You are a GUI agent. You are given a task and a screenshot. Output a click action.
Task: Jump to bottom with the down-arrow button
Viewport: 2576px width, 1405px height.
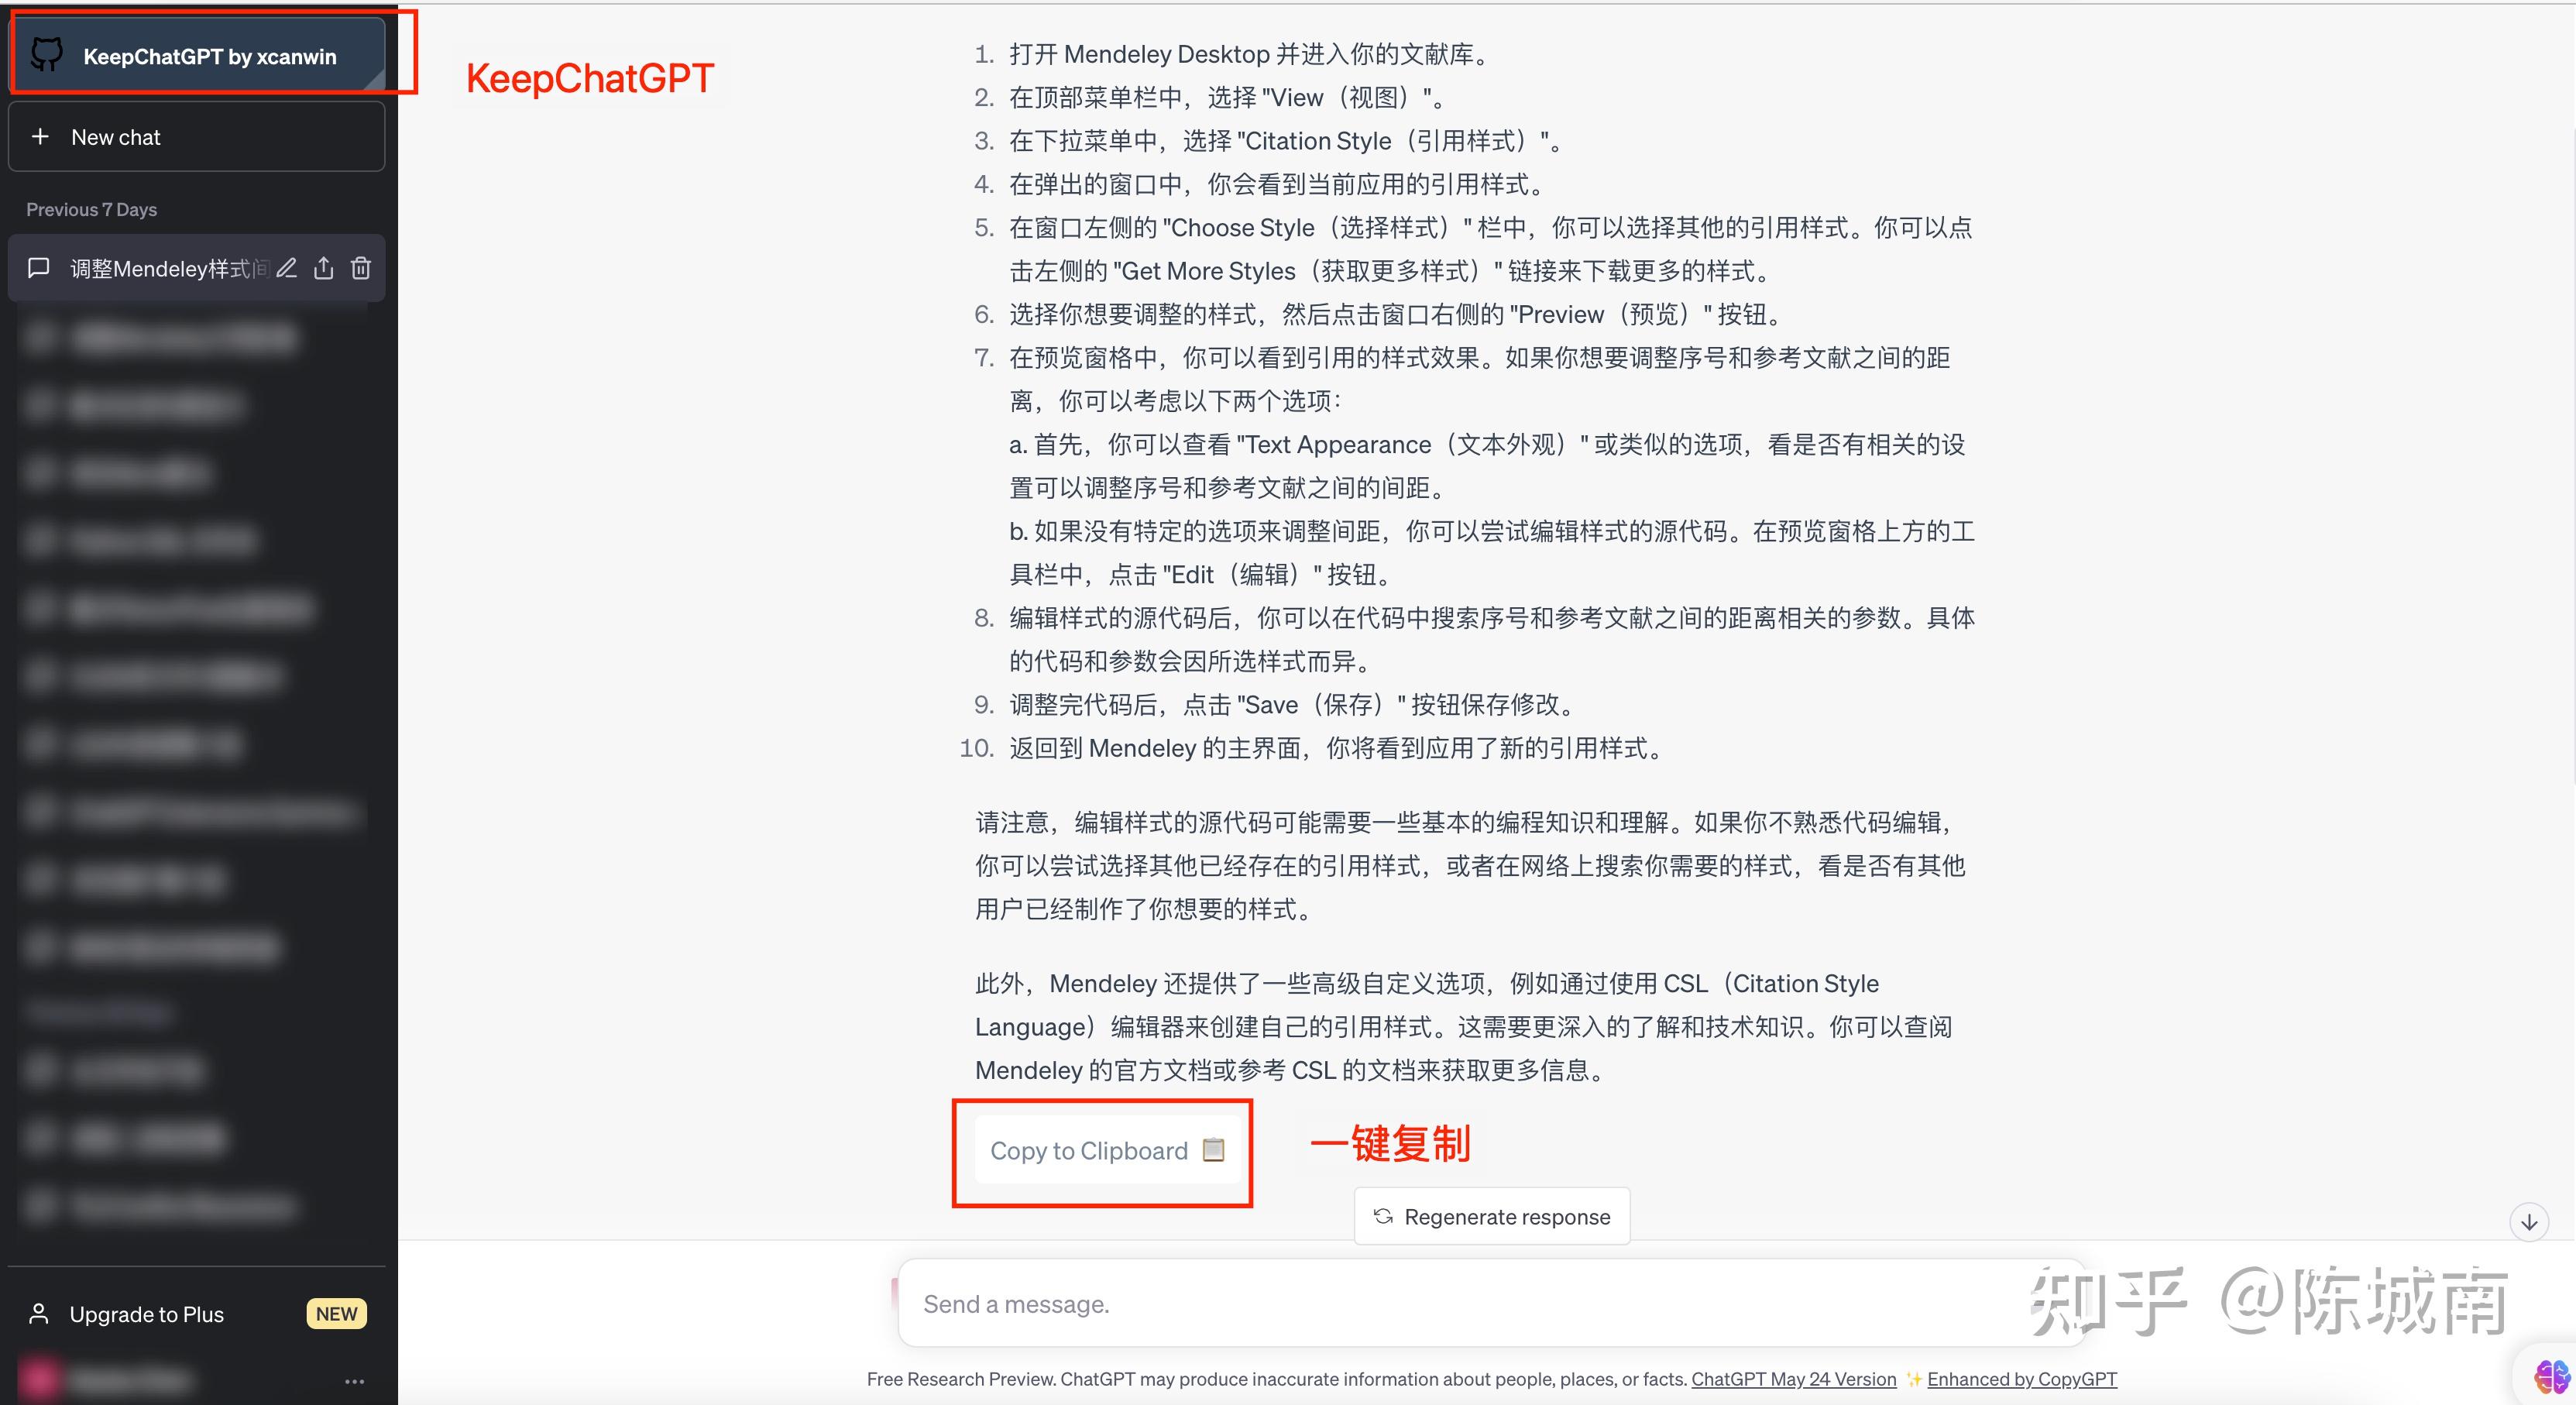coord(2529,1222)
